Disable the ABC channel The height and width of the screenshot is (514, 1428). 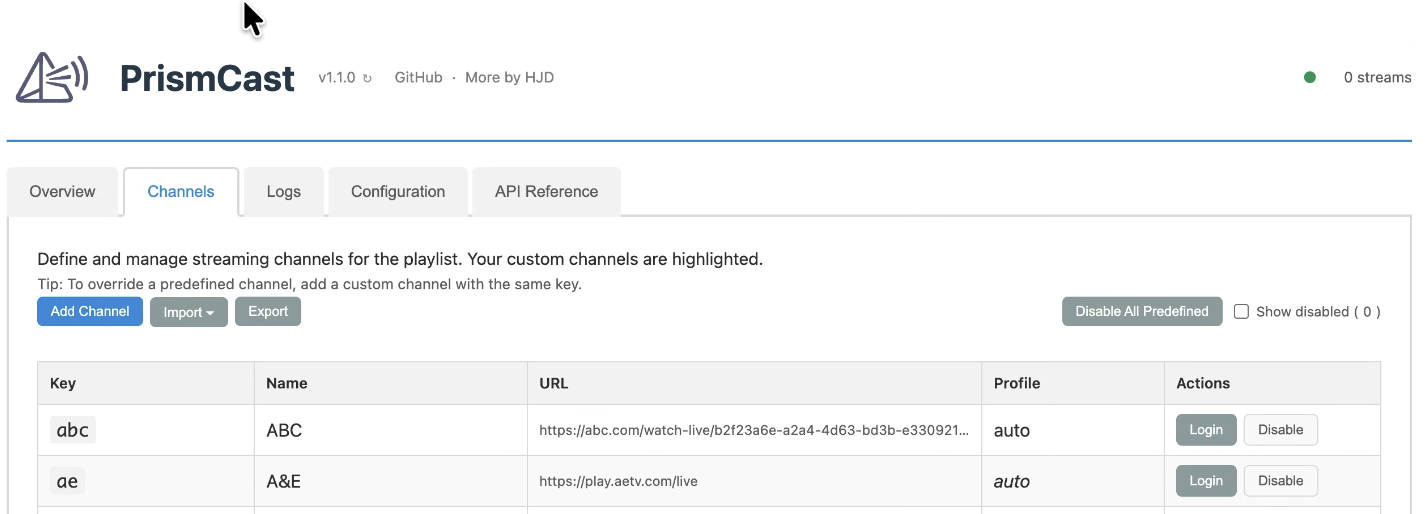point(1280,430)
